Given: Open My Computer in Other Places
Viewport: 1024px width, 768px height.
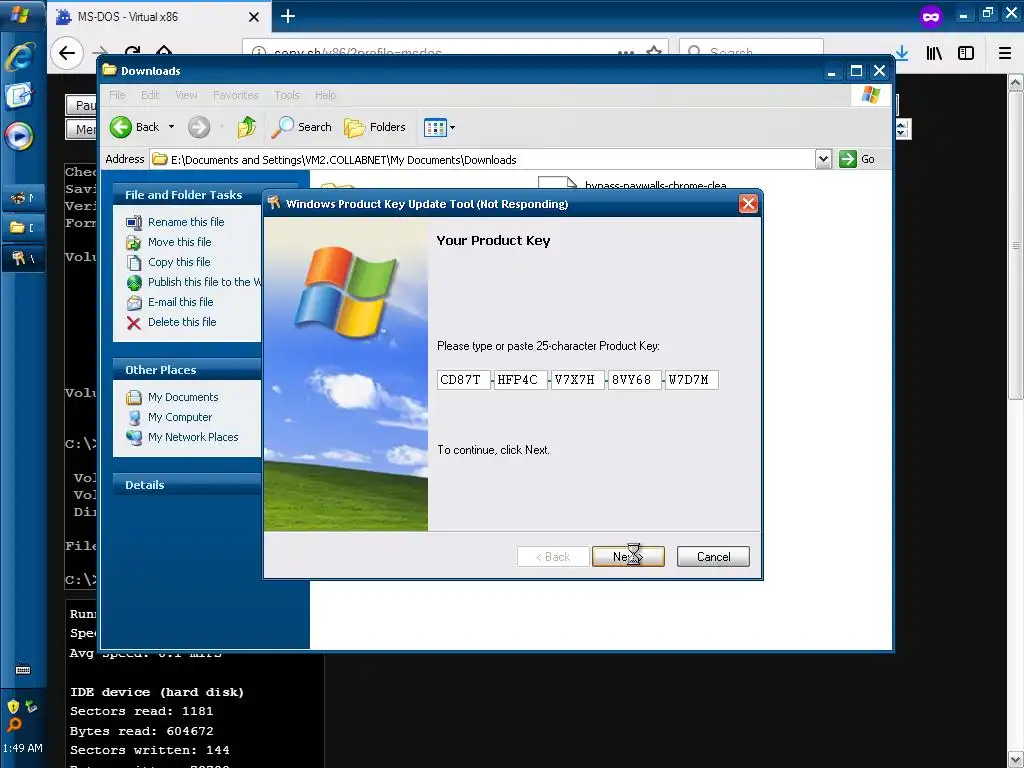Looking at the screenshot, I should click(180, 417).
